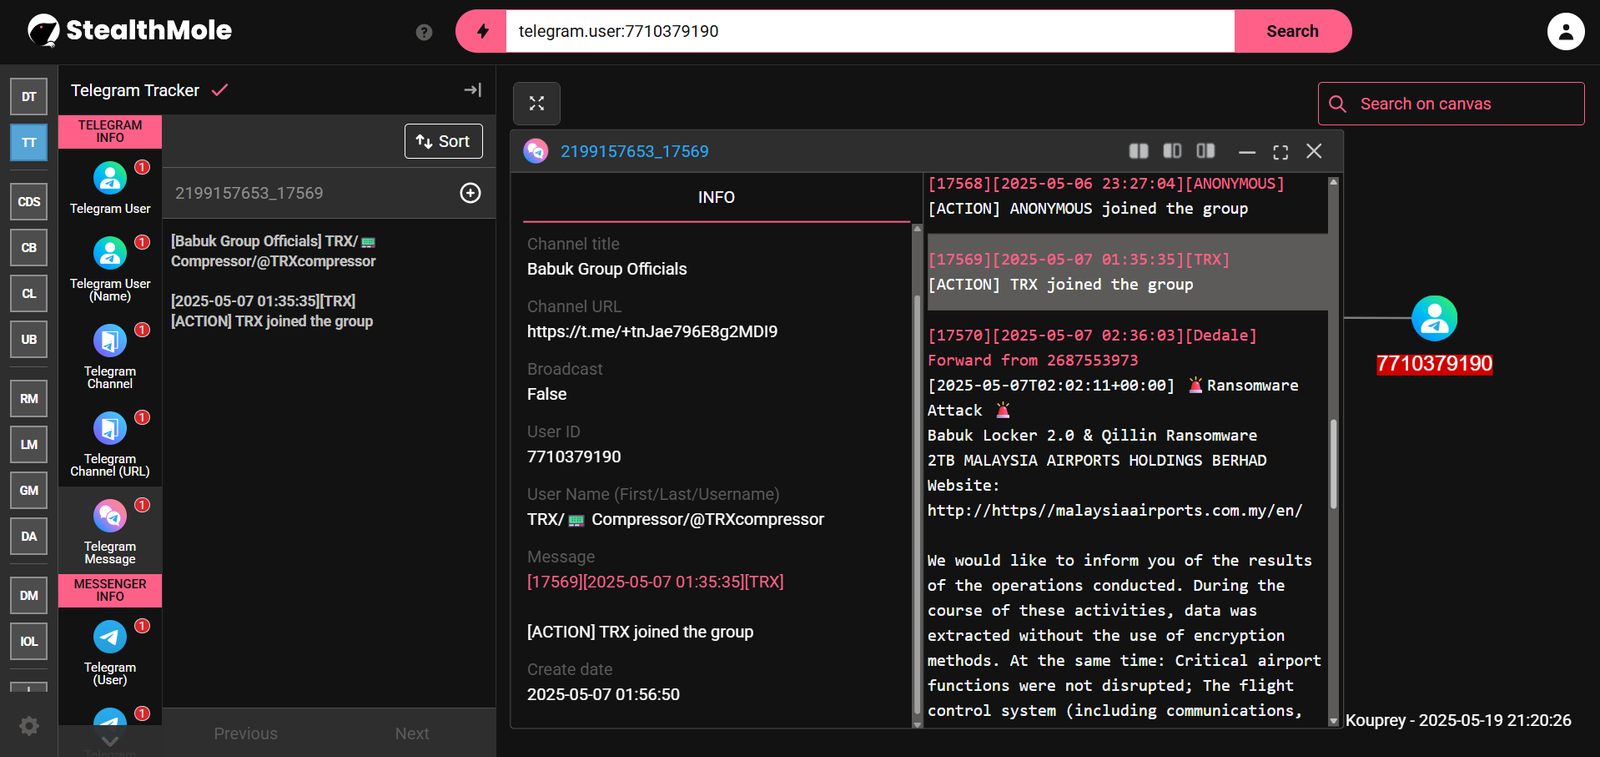
Task: Click the message pane scrollbar up arrow
Action: (1333, 183)
